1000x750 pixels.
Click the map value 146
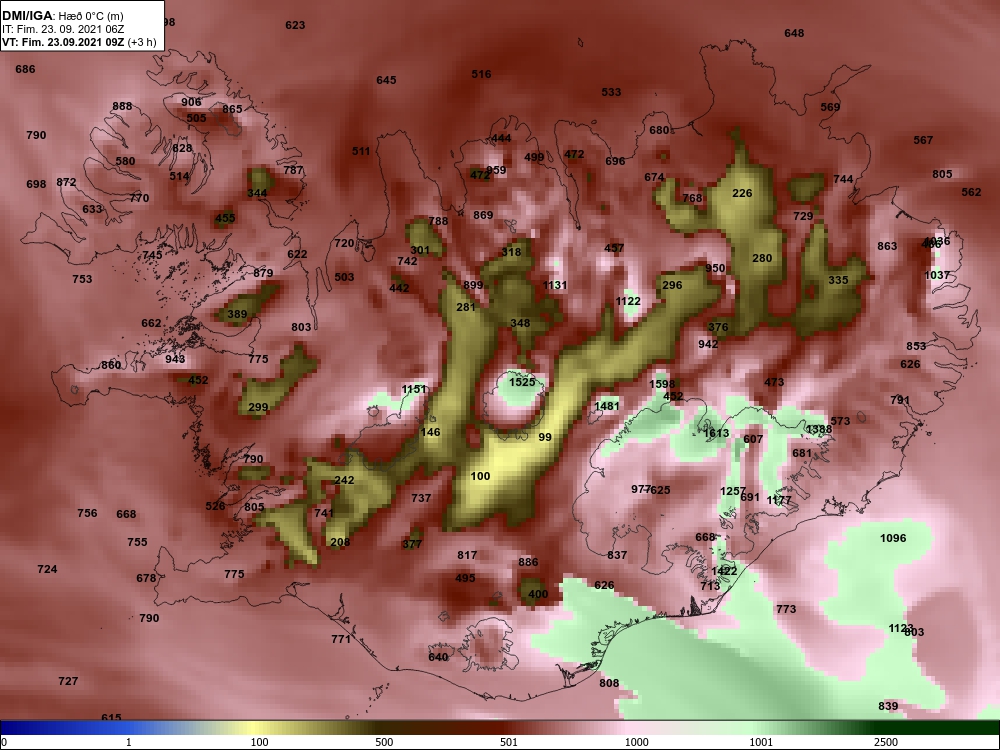pyautogui.click(x=430, y=432)
